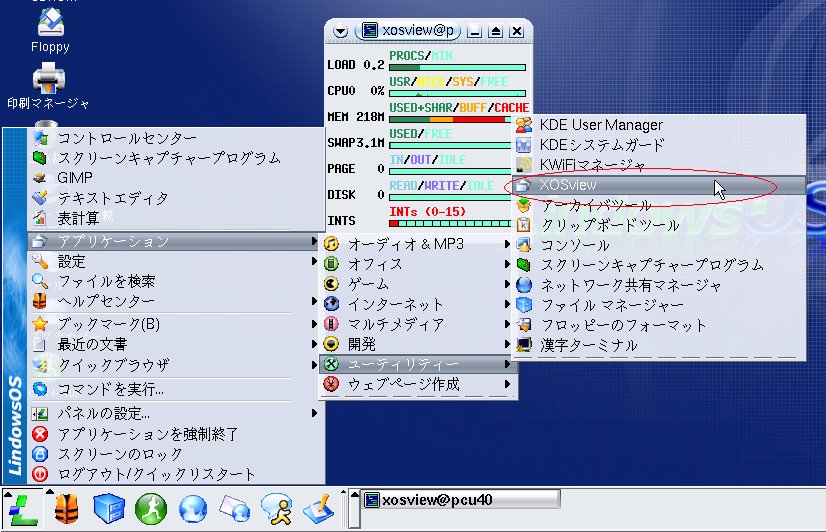Screen dimensions: 826x532
Task: Expand 最近の文書 entry
Action: [175, 344]
